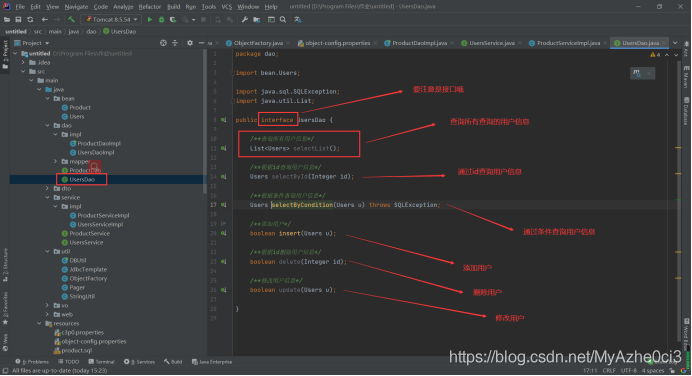Select UsersDaoImpl in the project tree
This screenshot has height=376, width=692.
click(96, 153)
